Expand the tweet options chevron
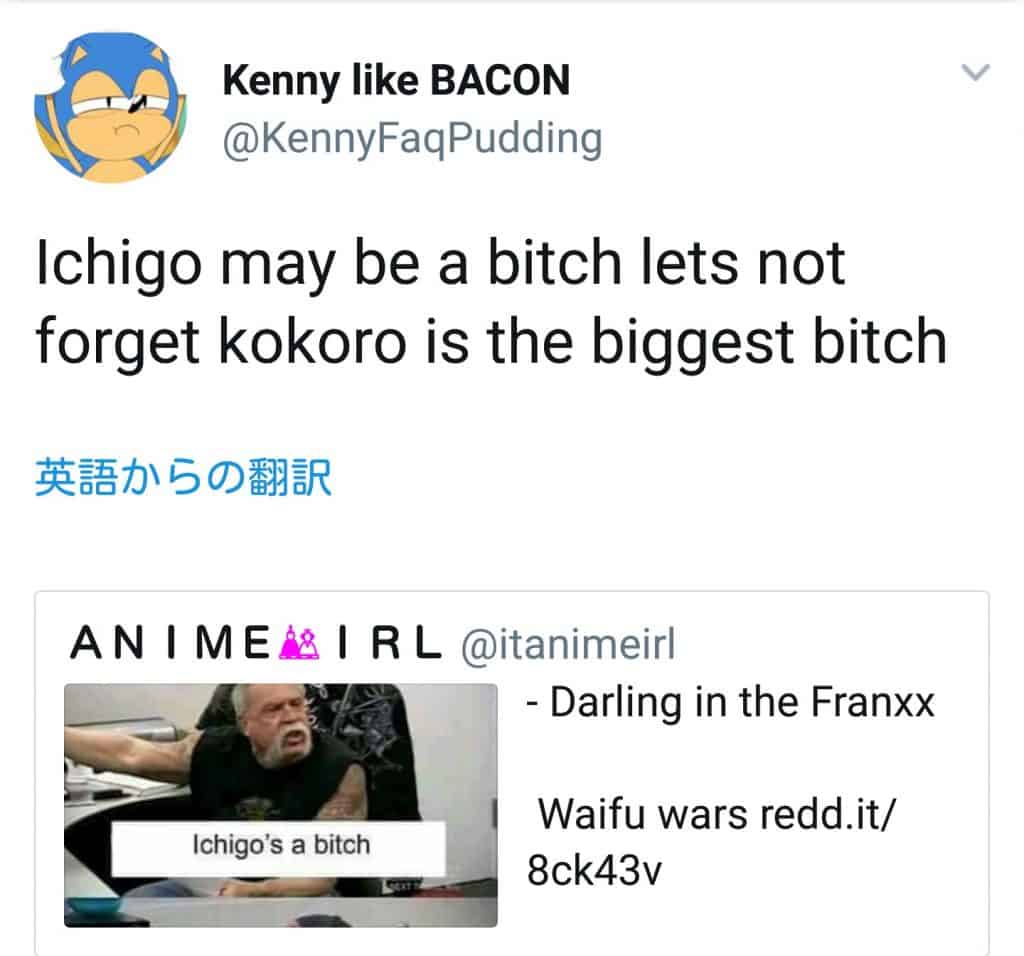The height and width of the screenshot is (956, 1024). (x=976, y=71)
